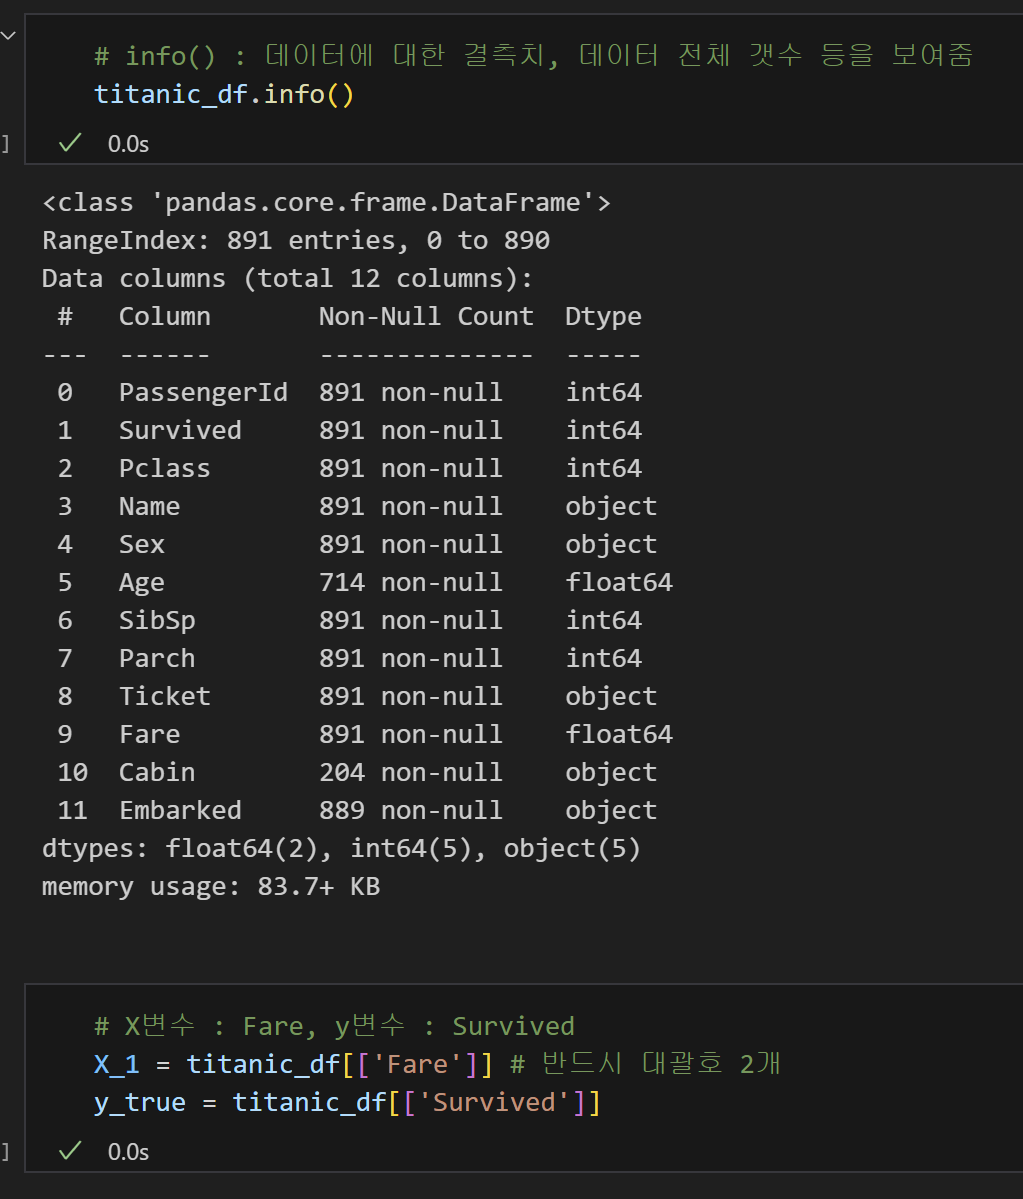
Task: Place cursor on the y_true assignment line
Action: [x=347, y=1102]
